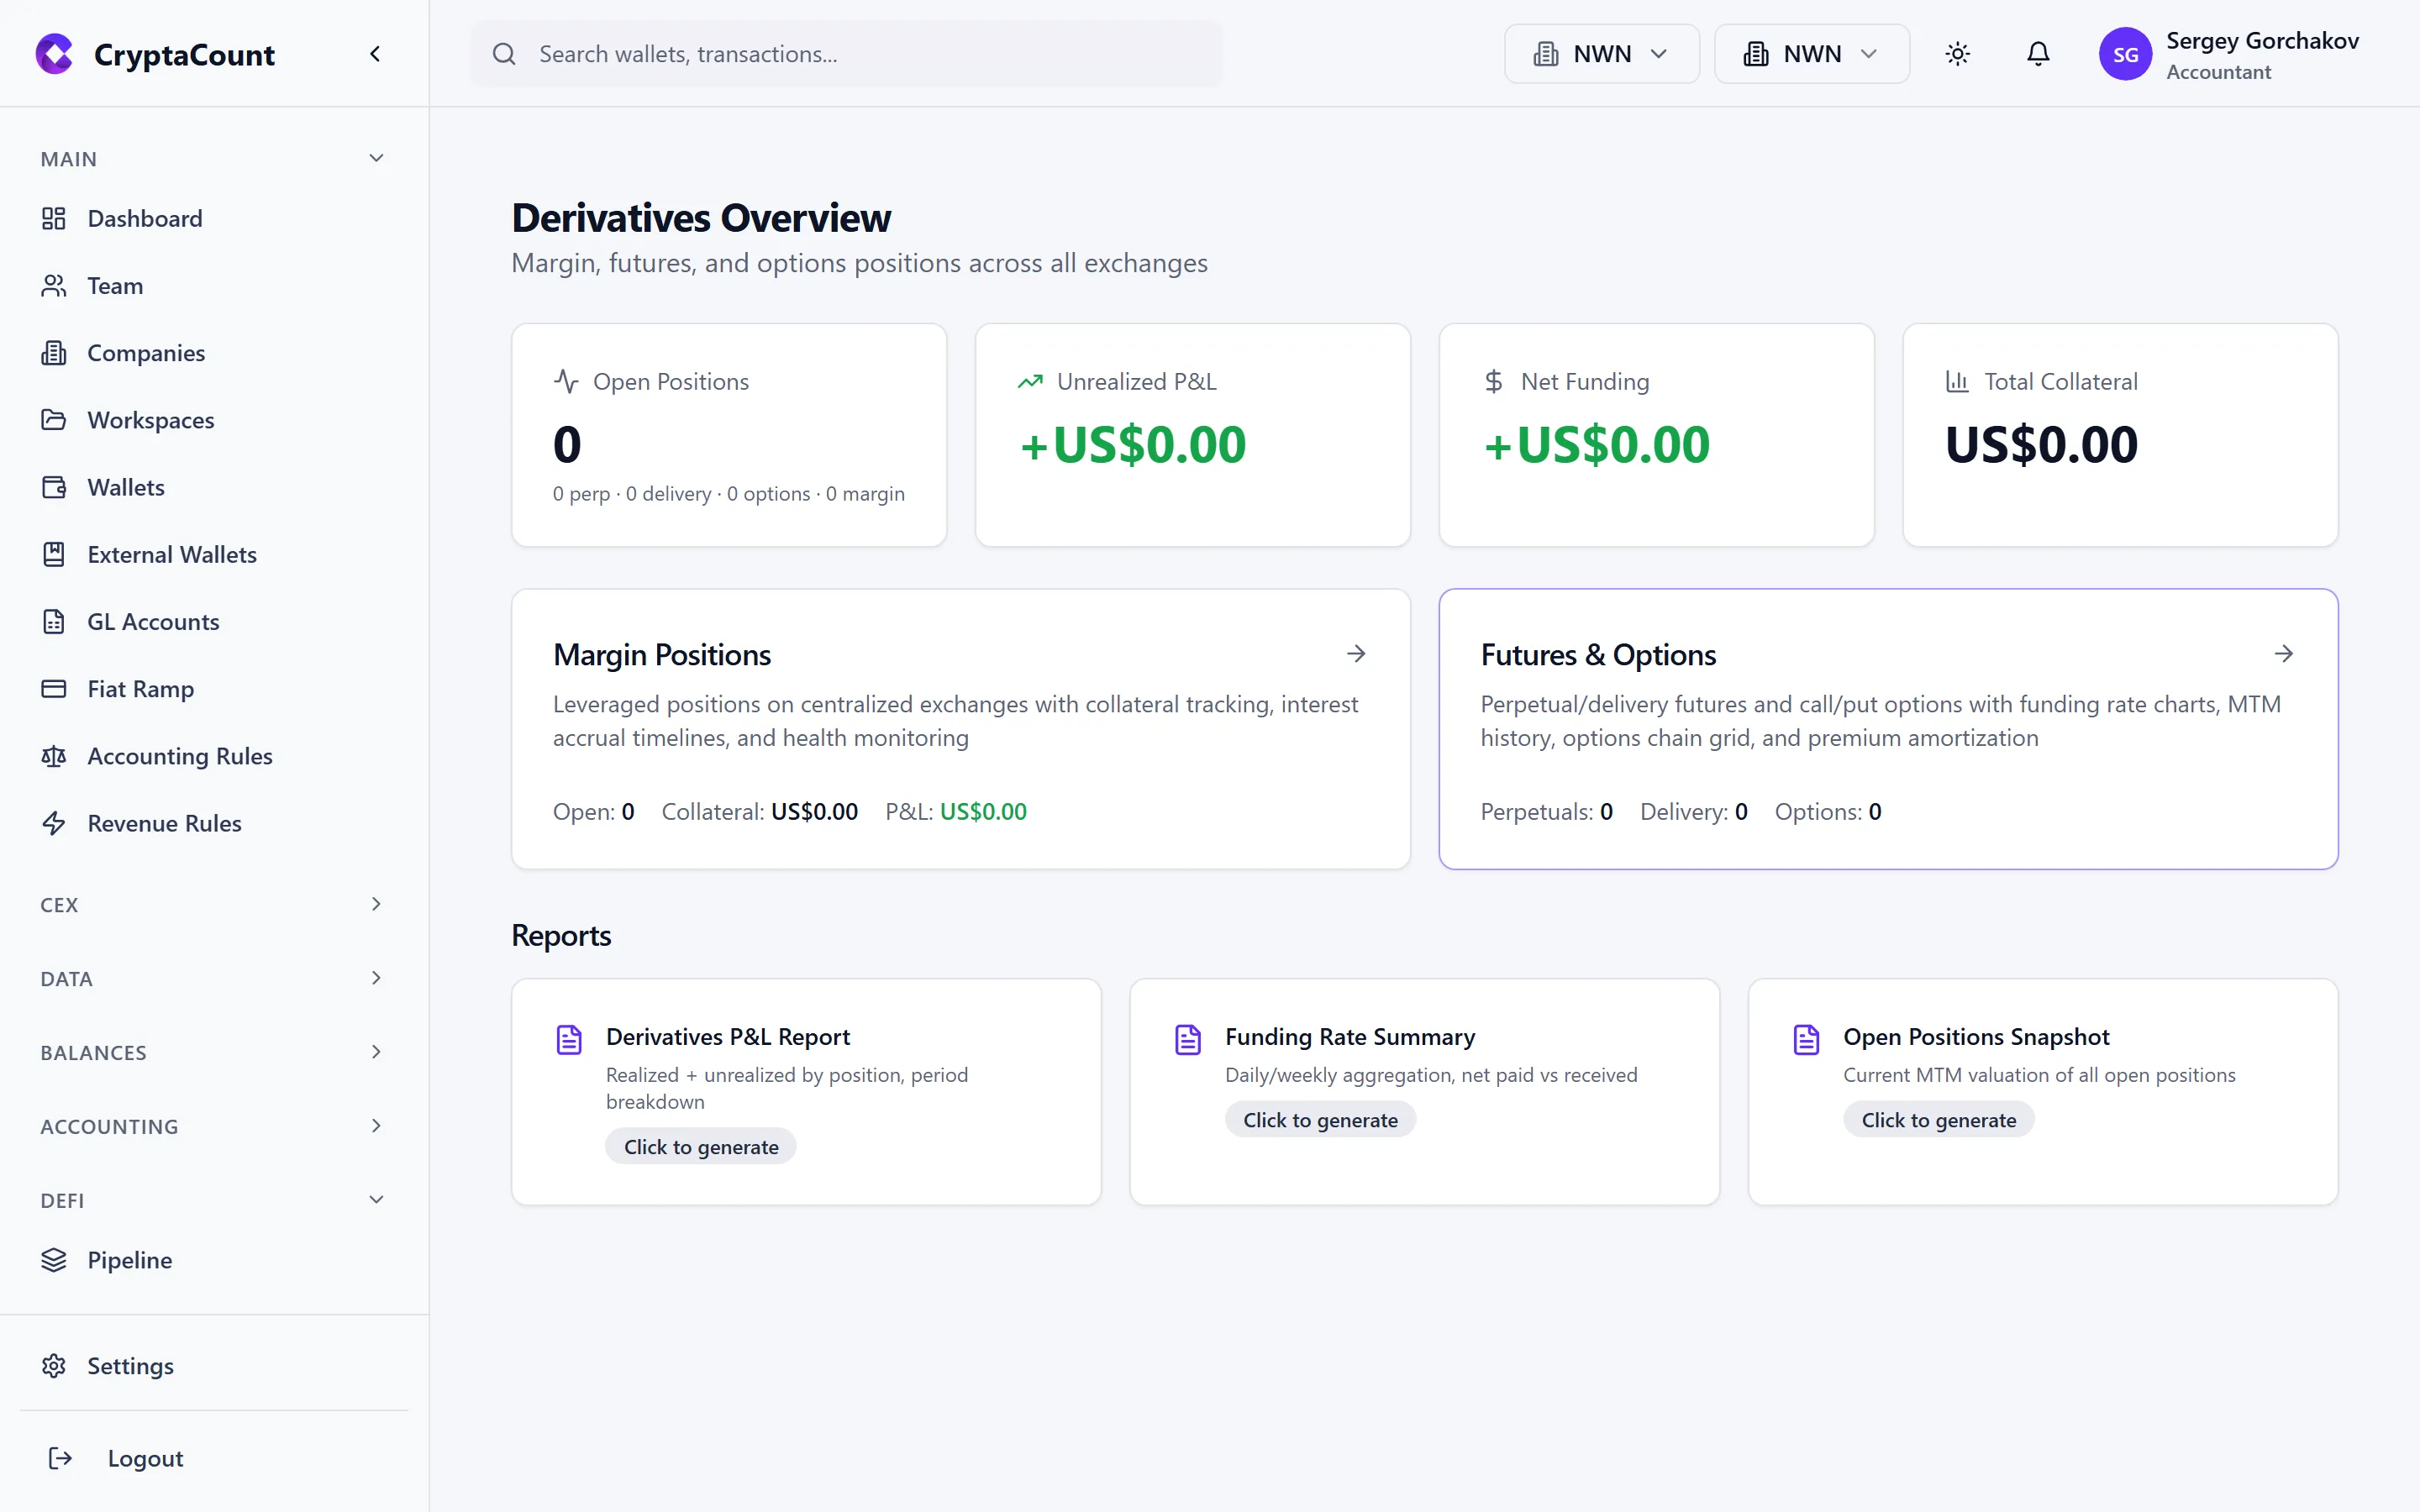Generate the Derivatives P&L Report
Screen dimensions: 2420x1512
tap(700, 1147)
